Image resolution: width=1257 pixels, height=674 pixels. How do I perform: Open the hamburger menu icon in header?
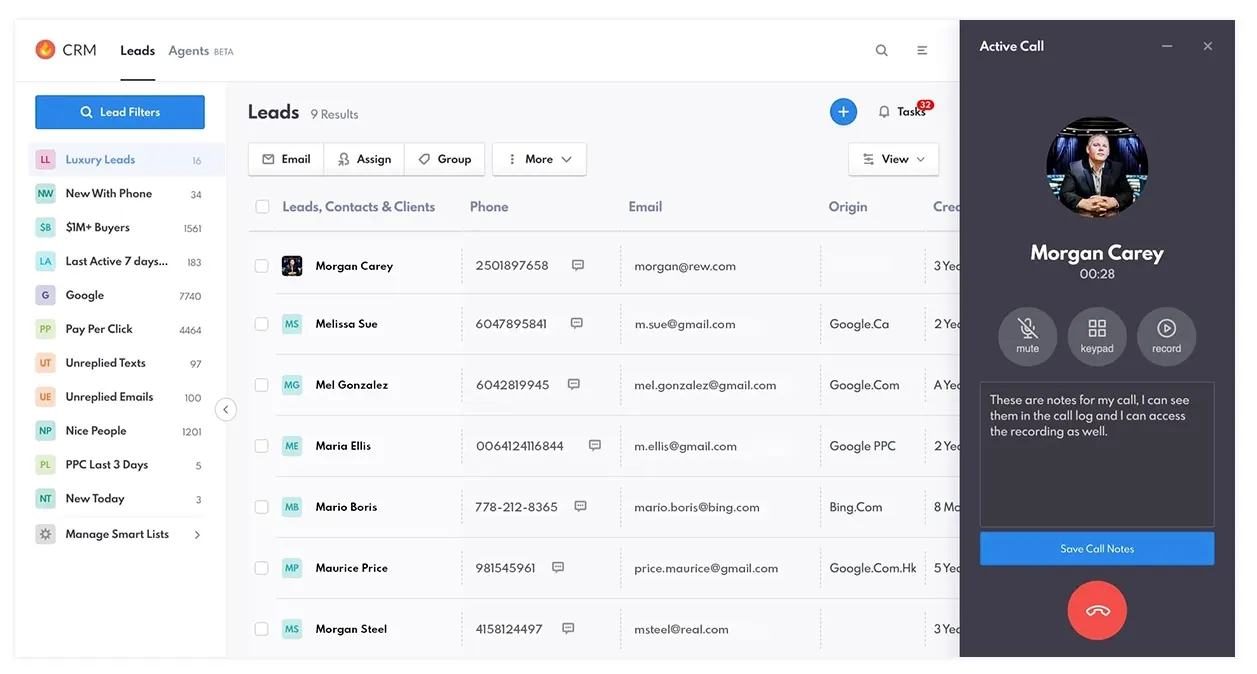click(922, 50)
